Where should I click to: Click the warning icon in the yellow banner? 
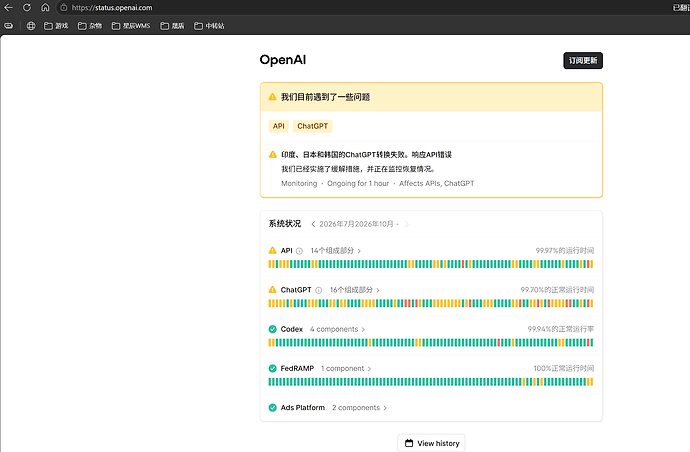272,97
